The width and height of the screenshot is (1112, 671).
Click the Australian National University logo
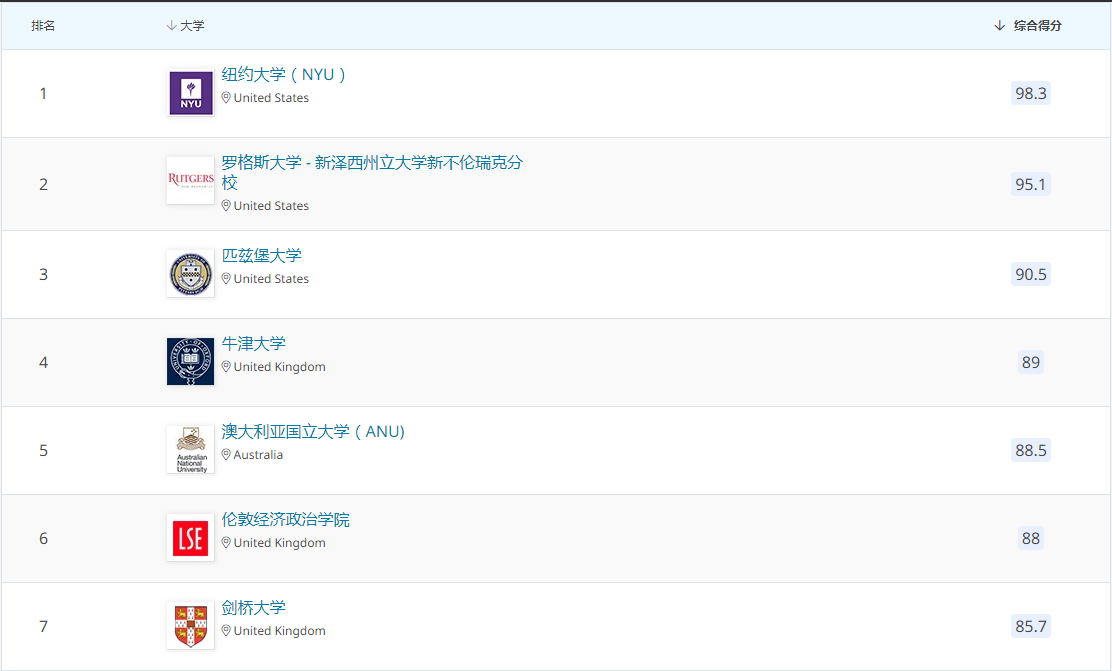[x=190, y=449]
